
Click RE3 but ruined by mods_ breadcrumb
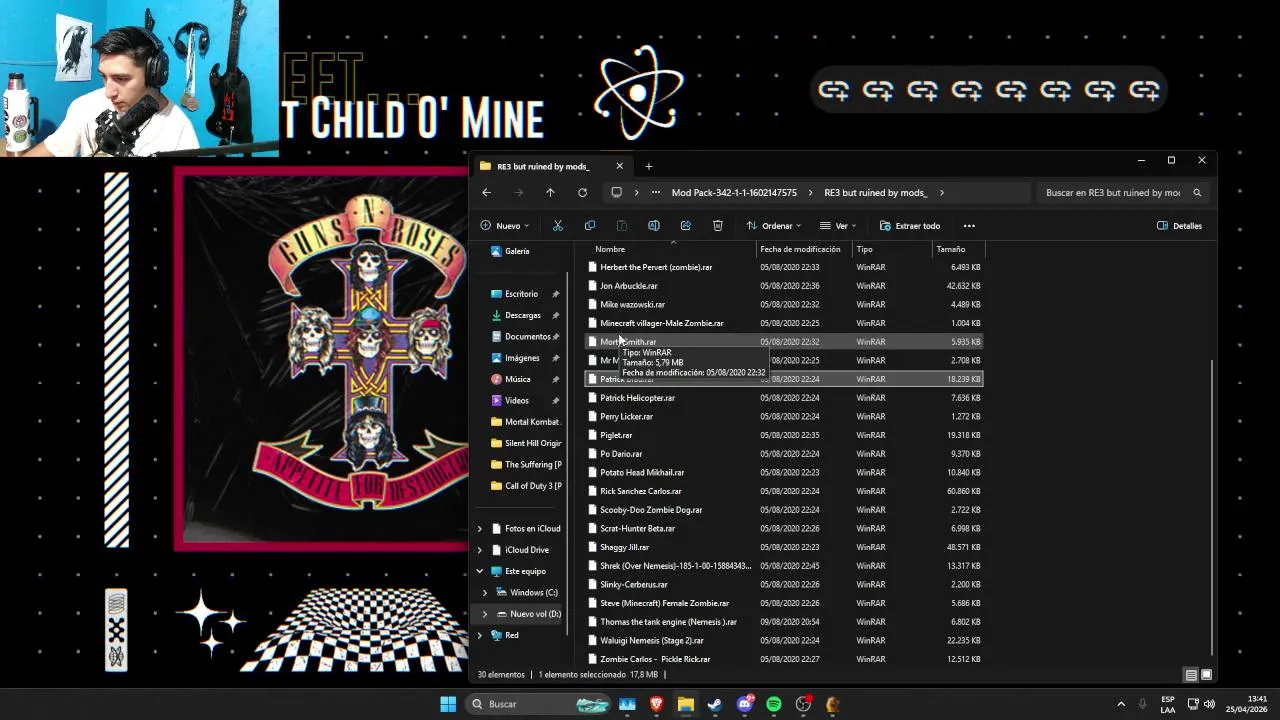[x=875, y=193]
